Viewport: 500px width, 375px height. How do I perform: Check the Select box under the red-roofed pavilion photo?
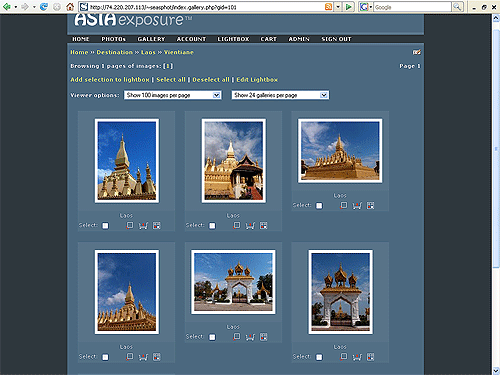212,226
